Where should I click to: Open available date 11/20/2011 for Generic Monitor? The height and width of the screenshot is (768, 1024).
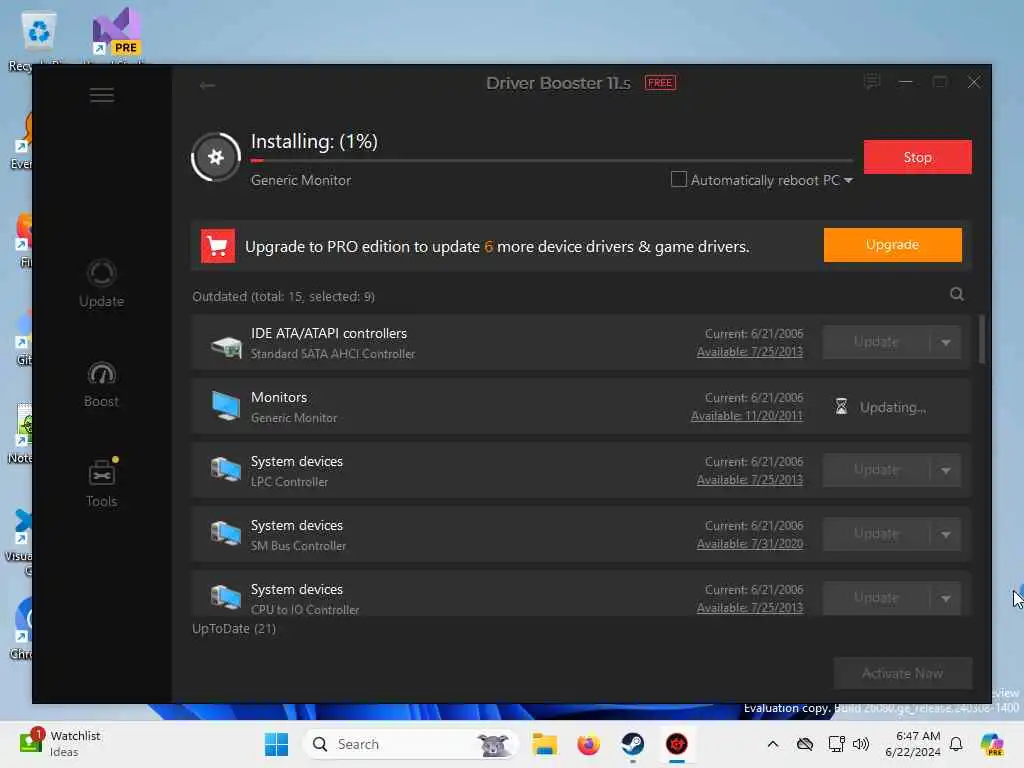point(746,416)
